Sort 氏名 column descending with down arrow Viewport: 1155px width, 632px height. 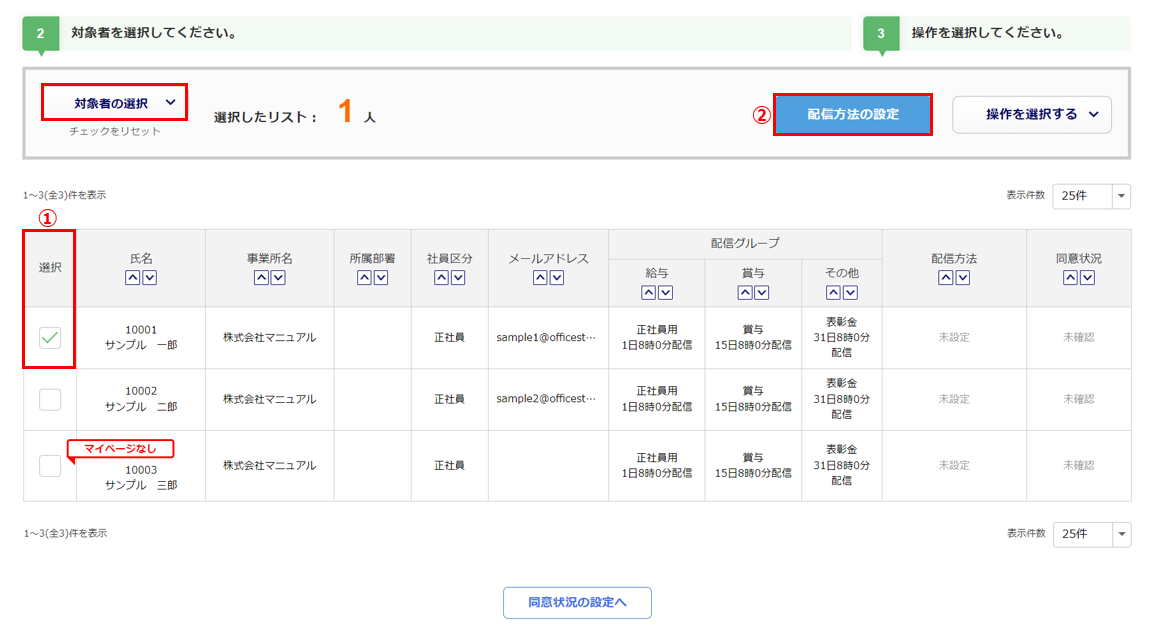point(149,278)
